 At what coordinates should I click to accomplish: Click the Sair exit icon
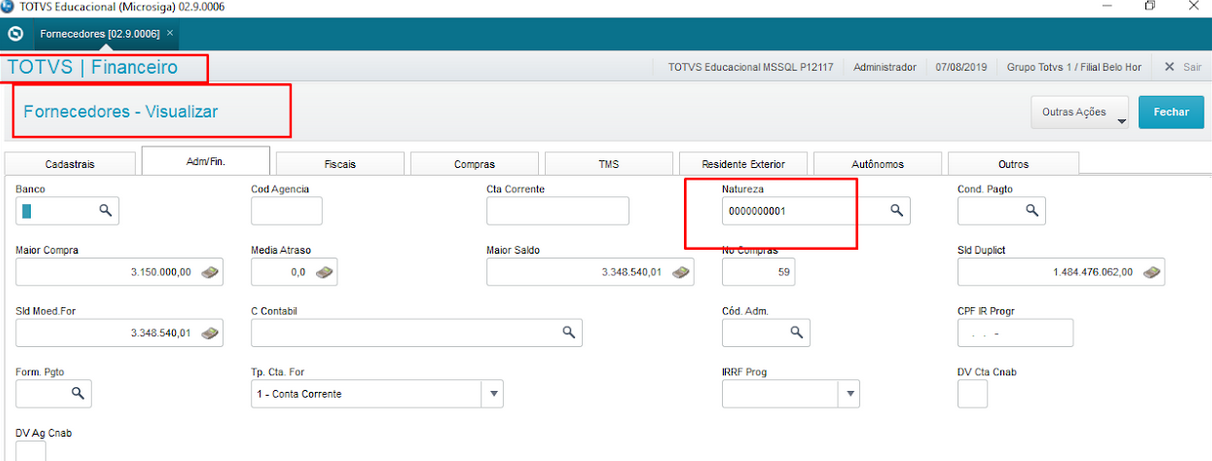click(1169, 67)
